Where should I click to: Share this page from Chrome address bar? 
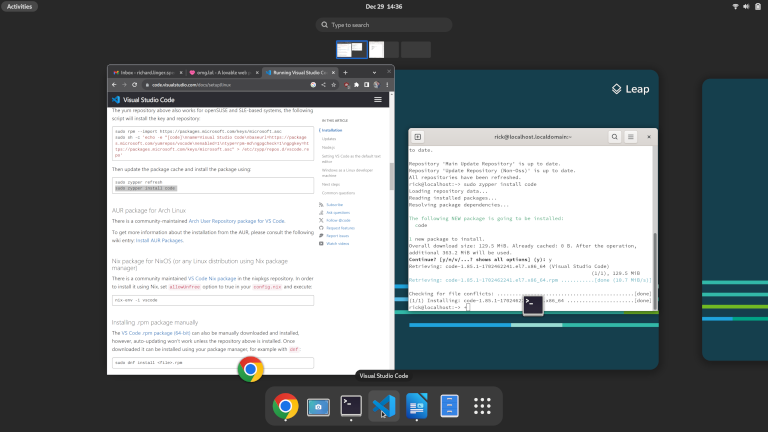pyautogui.click(x=323, y=85)
